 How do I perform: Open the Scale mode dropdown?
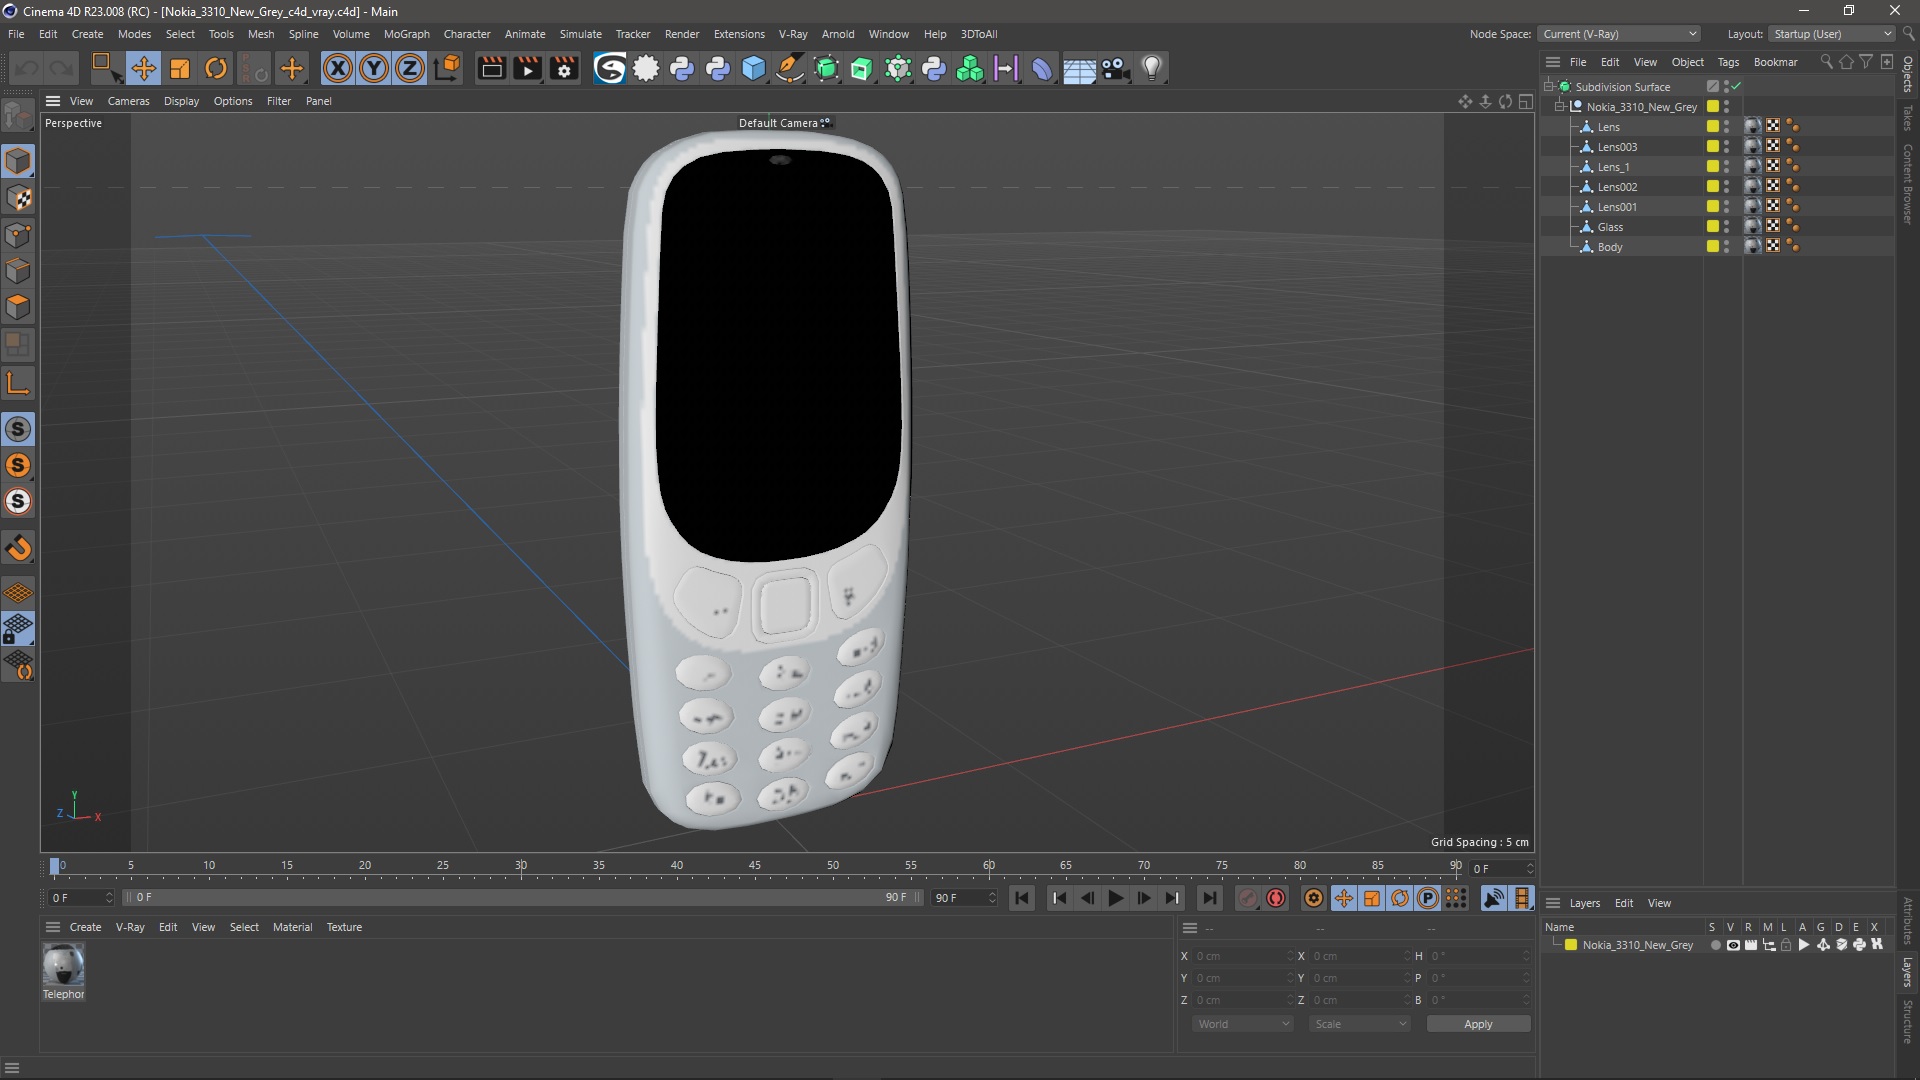[x=1360, y=1024]
